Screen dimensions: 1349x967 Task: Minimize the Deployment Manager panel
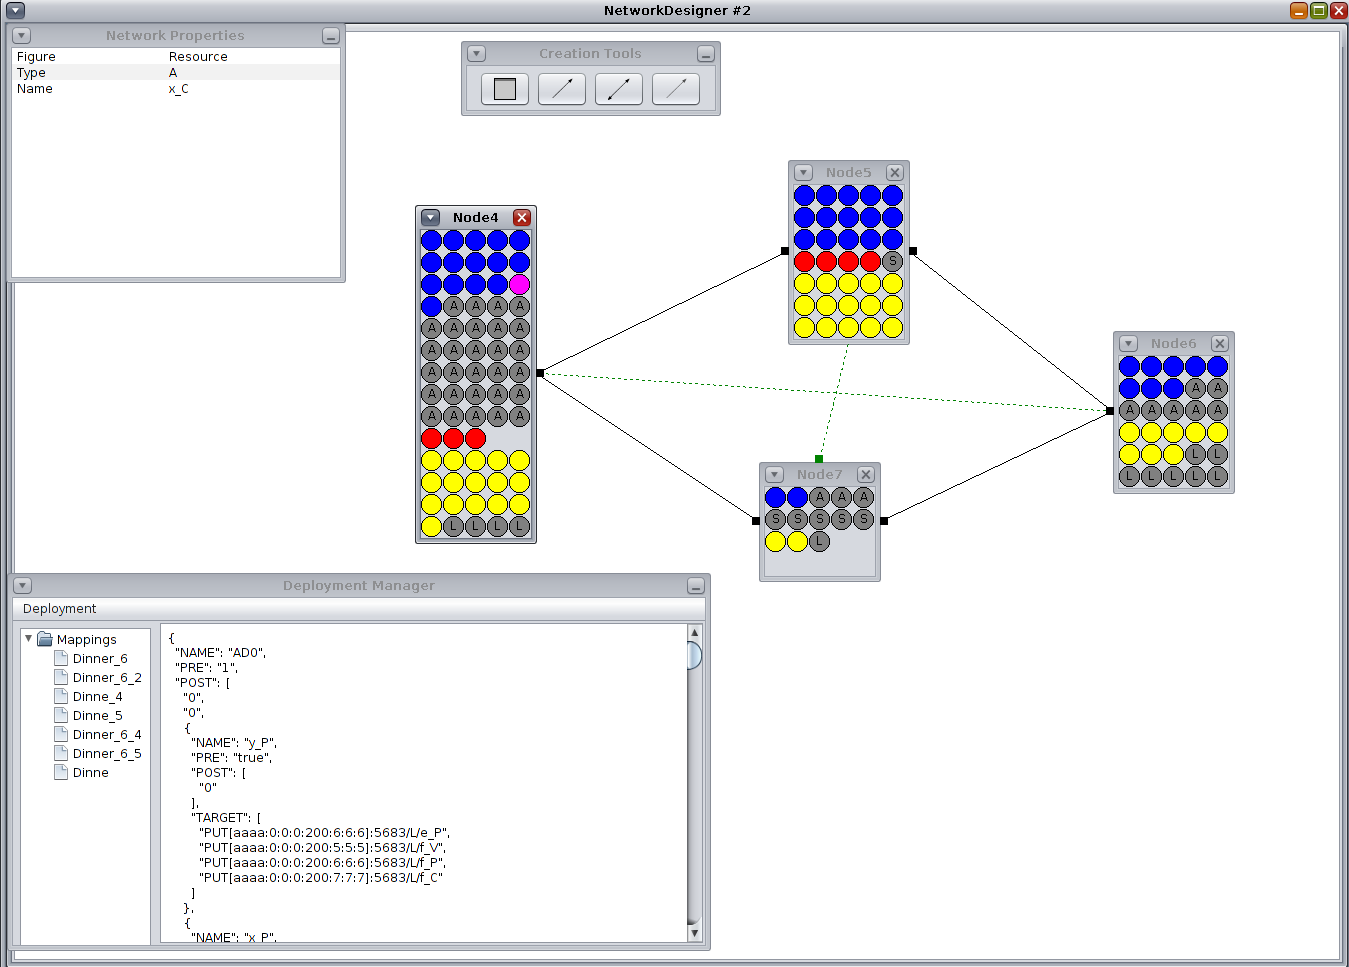pos(696,586)
